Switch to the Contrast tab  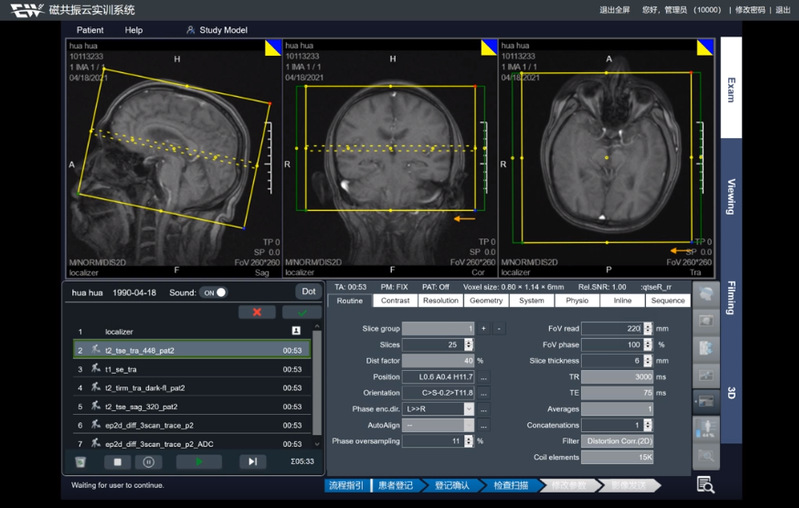395,300
